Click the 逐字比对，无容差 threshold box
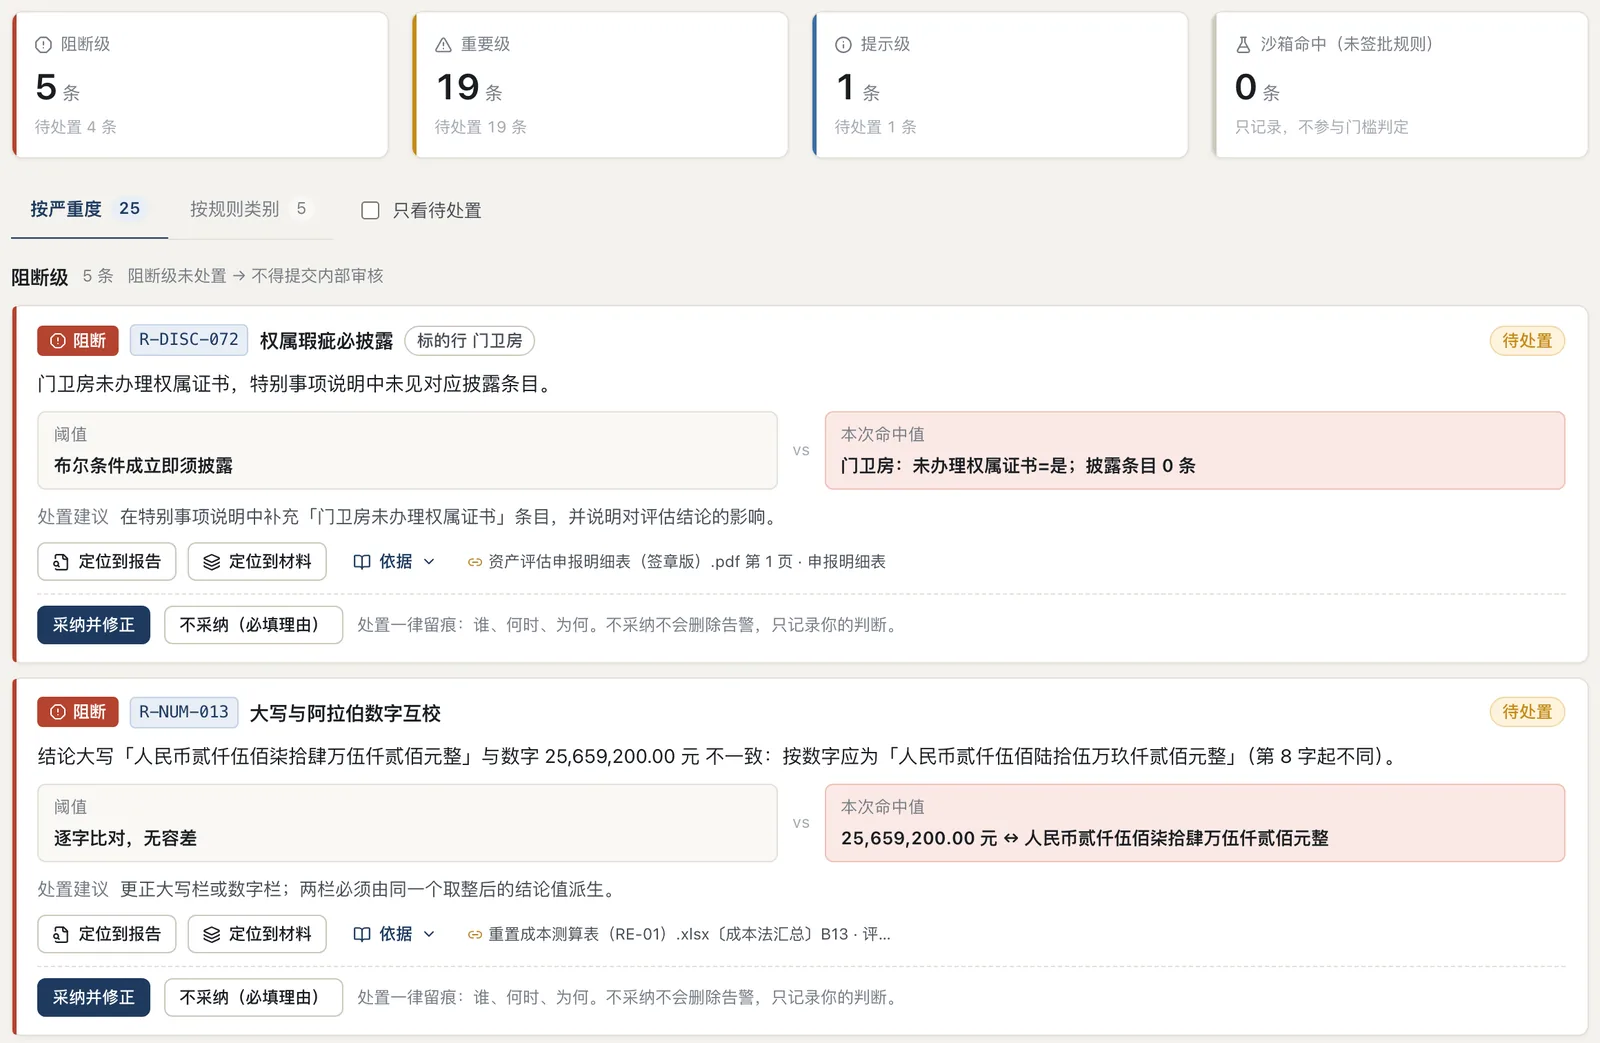The image size is (1600, 1043). (408, 823)
